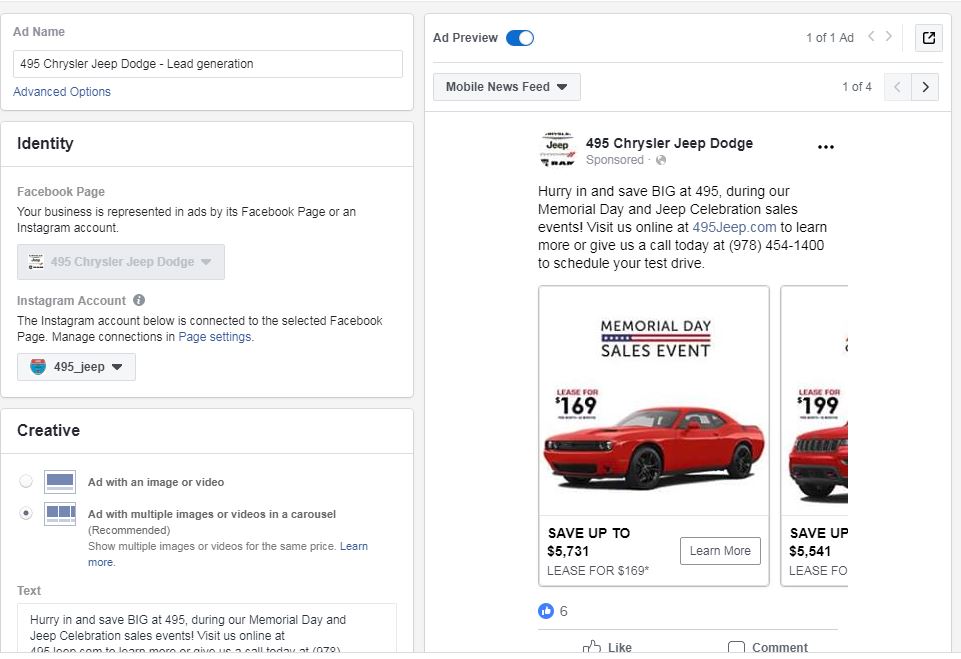This screenshot has width=961, height=659.
Task: Go to previous preview placement arrow
Action: coord(897,87)
